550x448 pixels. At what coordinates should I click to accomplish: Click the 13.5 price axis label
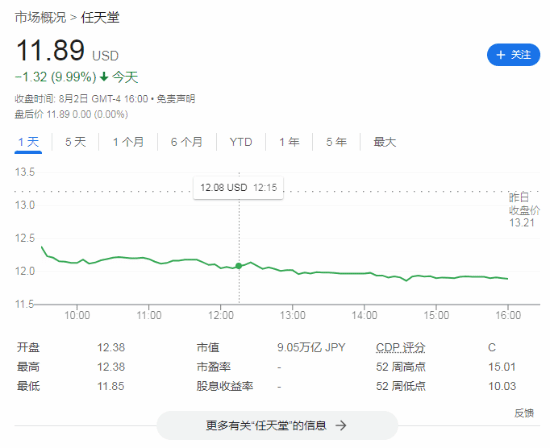click(25, 172)
